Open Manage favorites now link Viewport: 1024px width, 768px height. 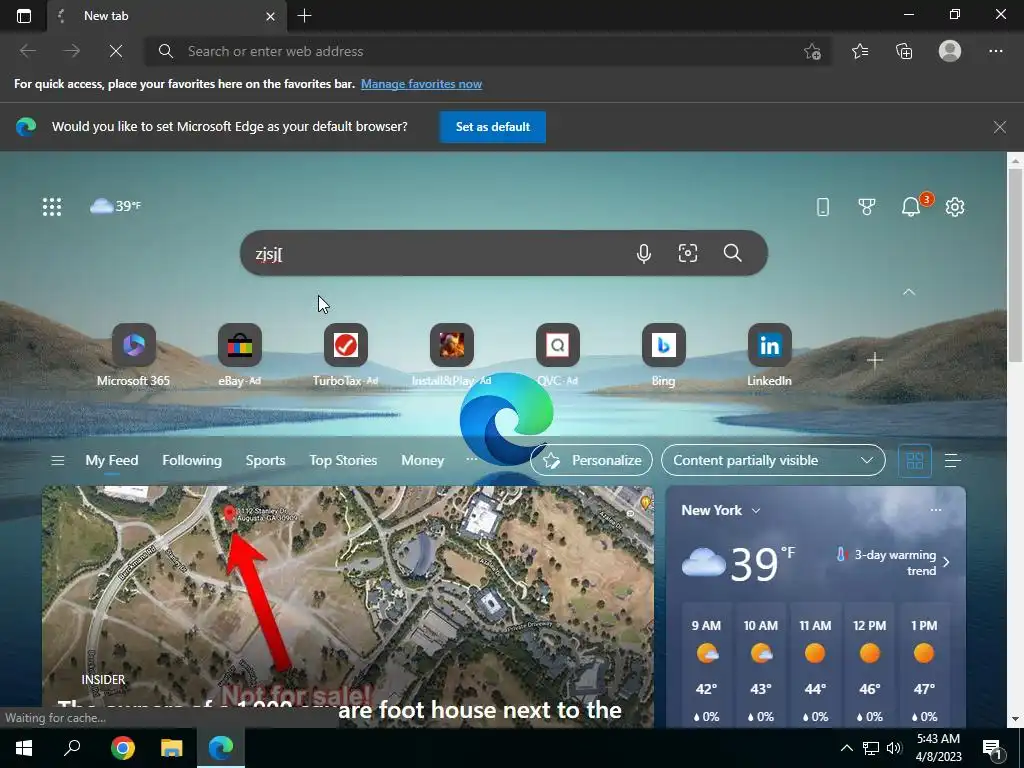tap(421, 84)
